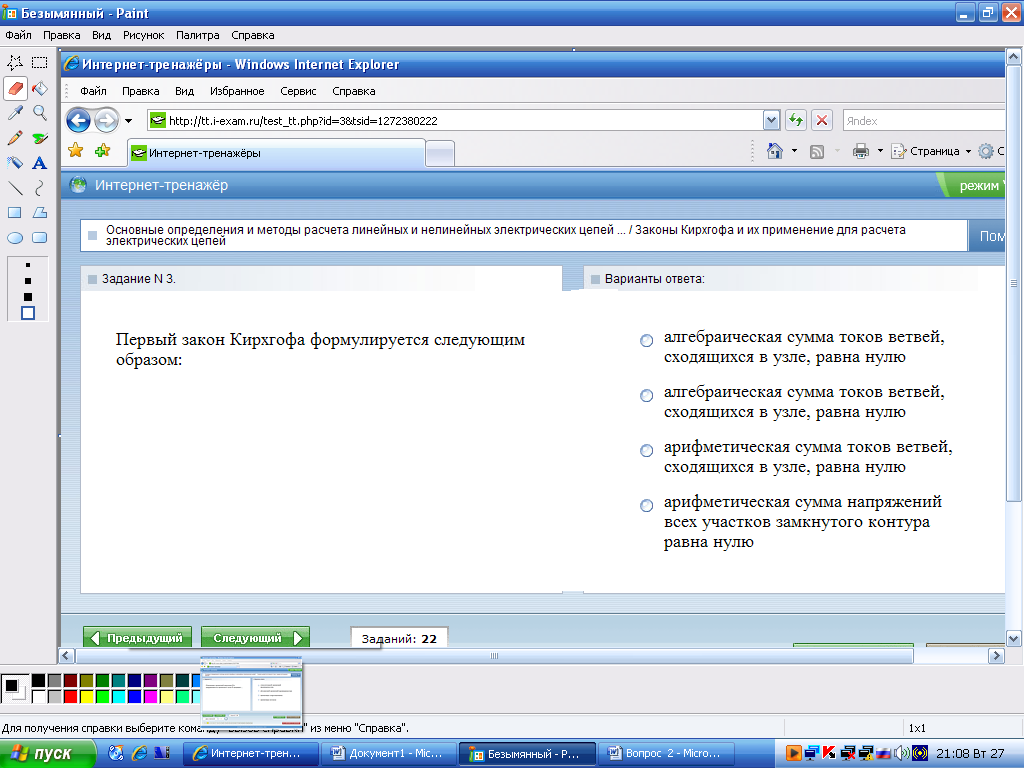Select the 'арифметическая сумма токов ветвей' radio option
This screenshot has height=768, width=1024.
[x=647, y=450]
